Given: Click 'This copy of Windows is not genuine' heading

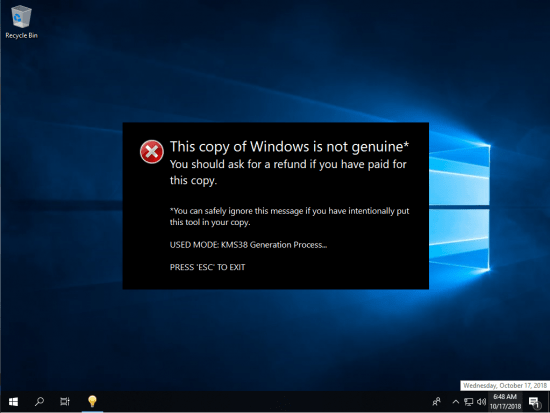Looking at the screenshot, I should 289,147.
